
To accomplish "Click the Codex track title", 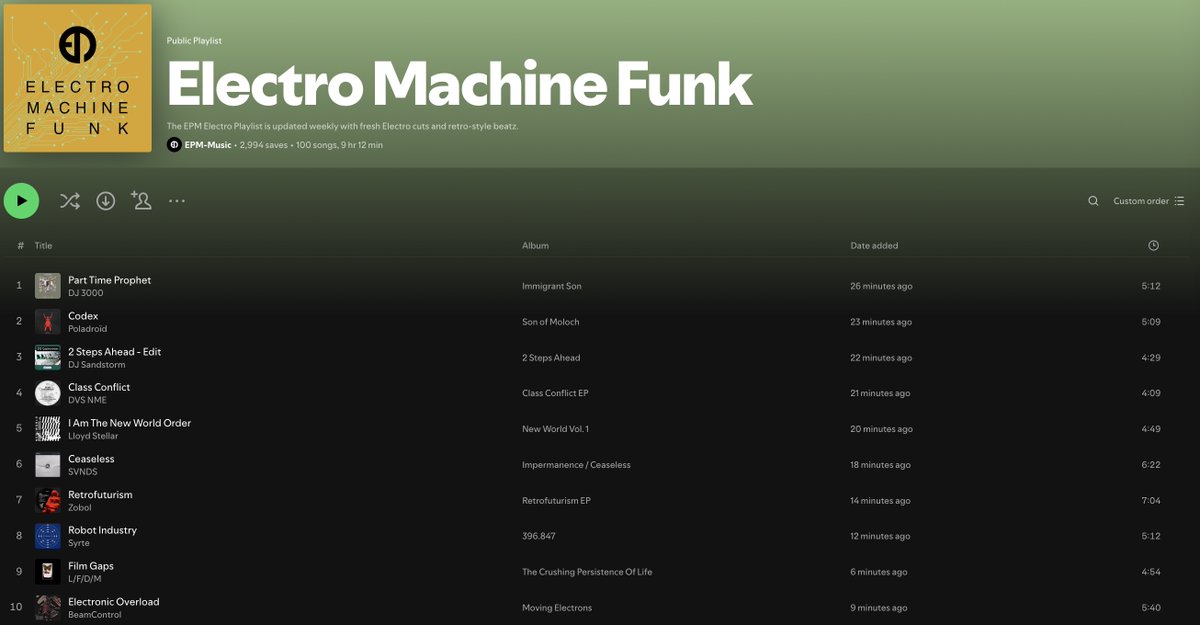I will 83,316.
